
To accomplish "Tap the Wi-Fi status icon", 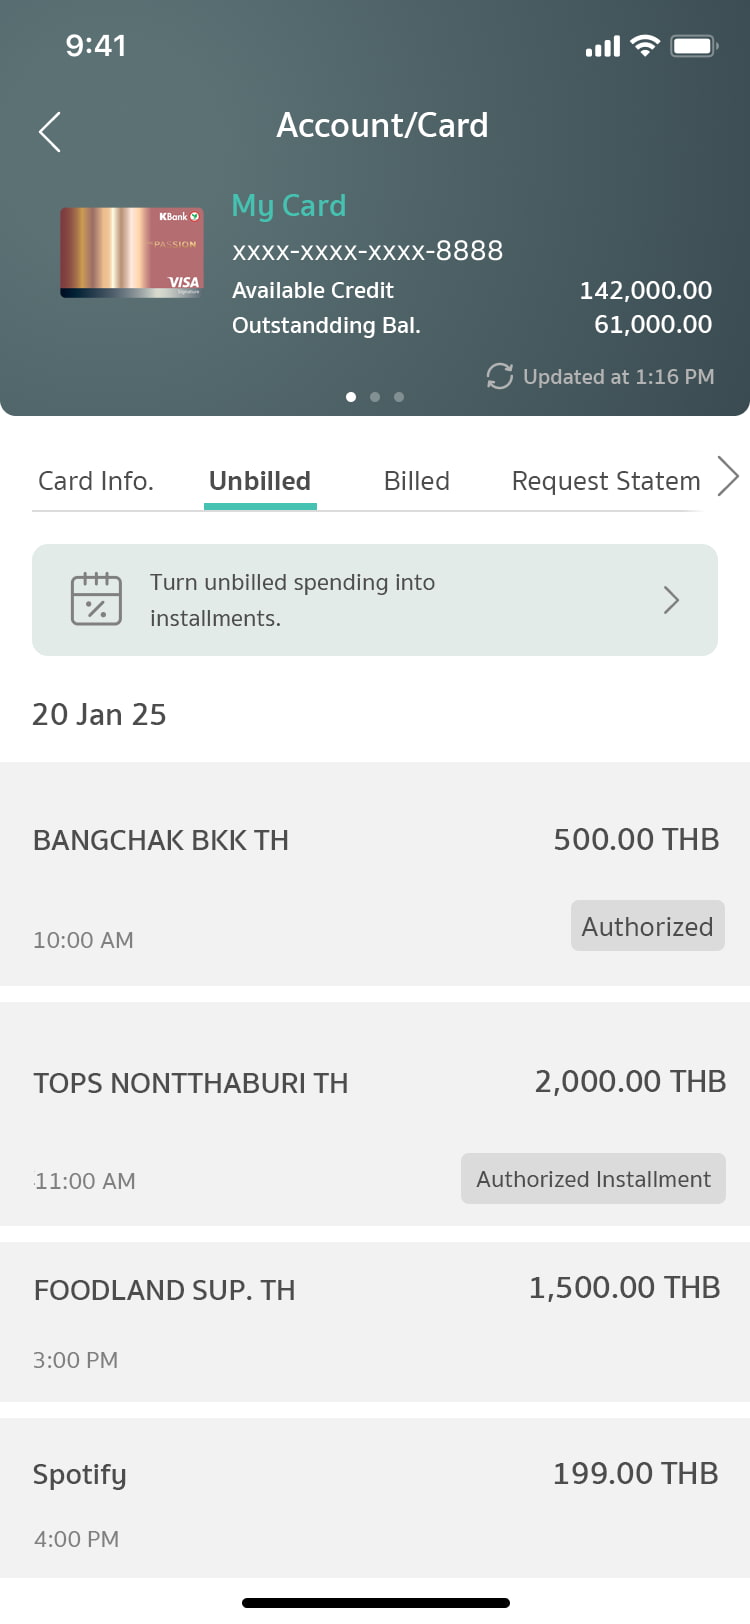I will [646, 46].
